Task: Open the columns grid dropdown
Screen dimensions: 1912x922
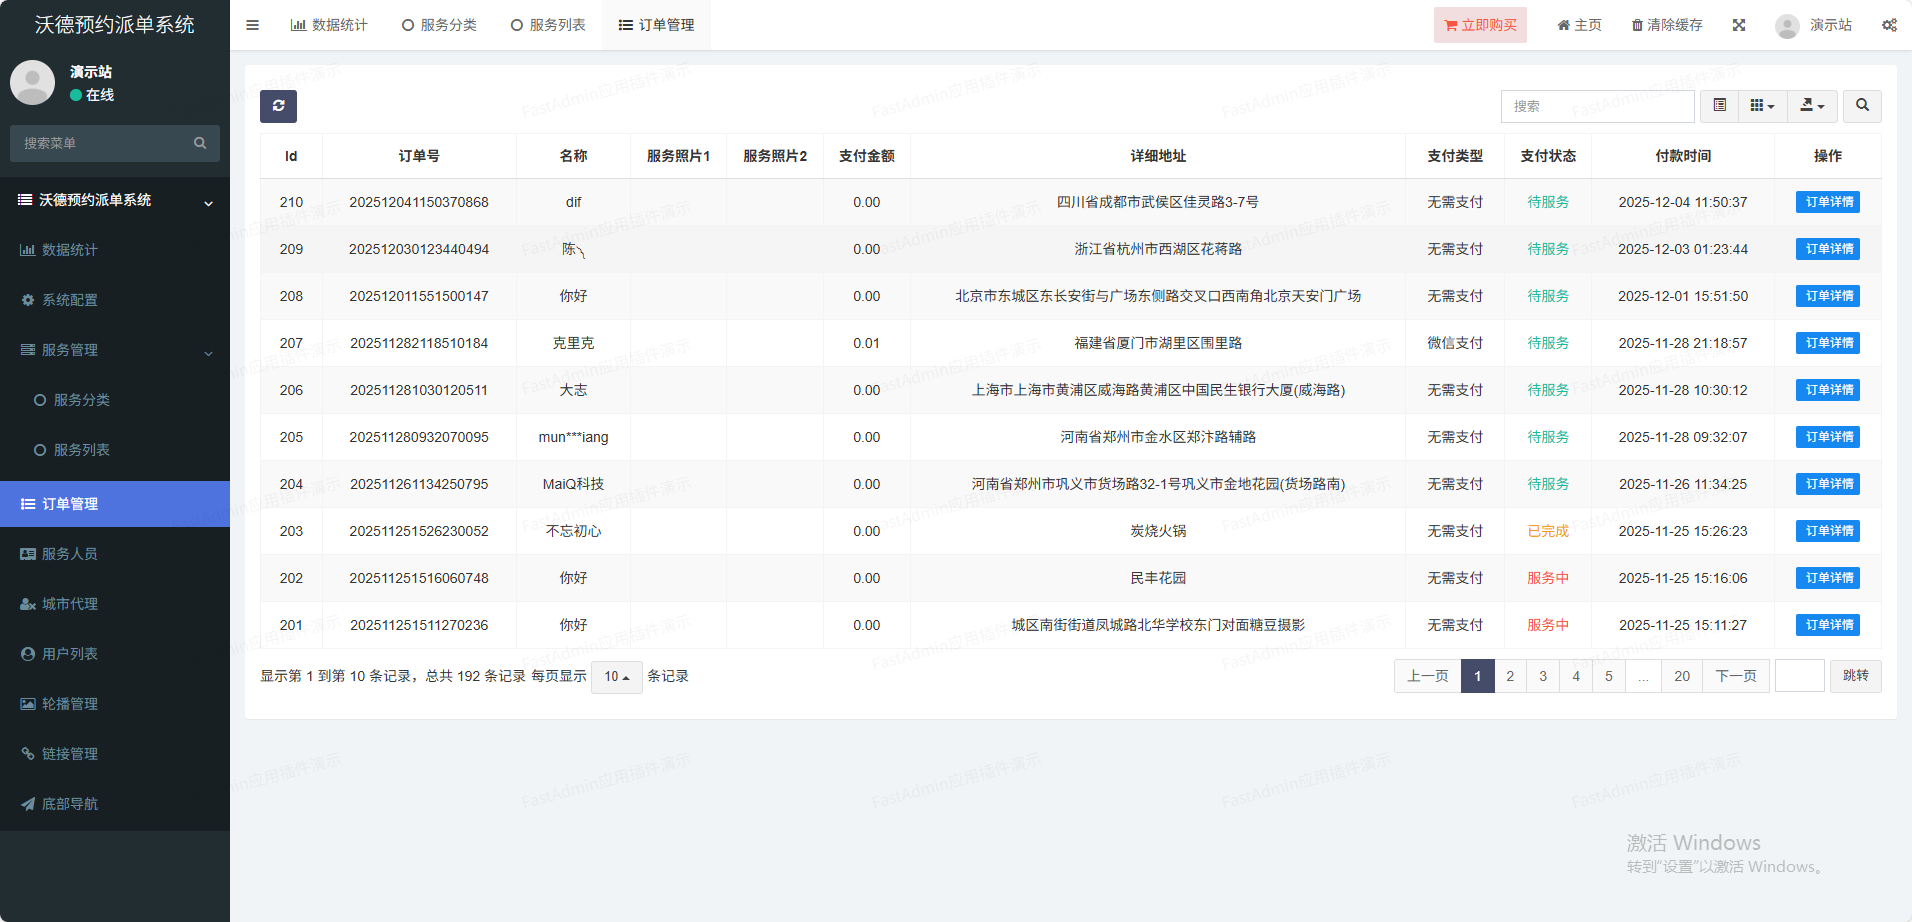Action: [1762, 106]
